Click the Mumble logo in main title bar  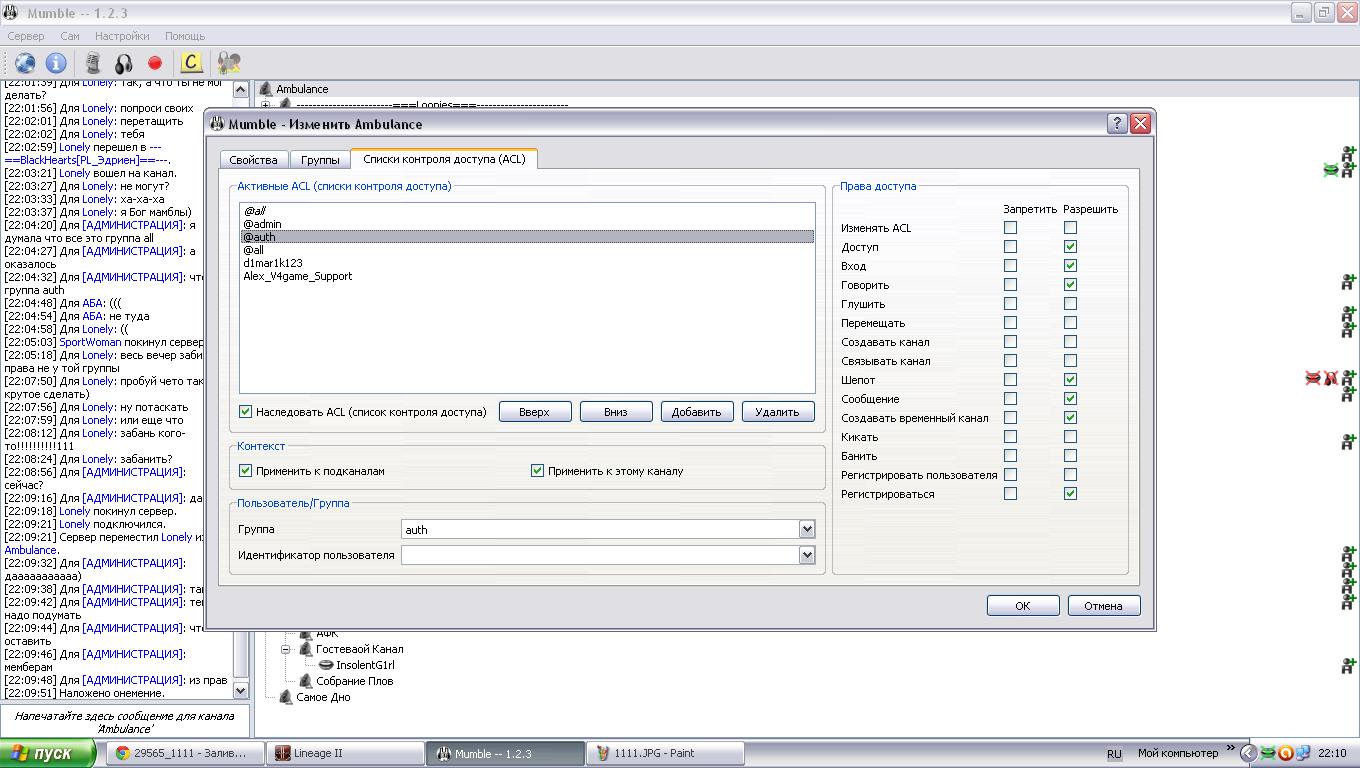(x=11, y=13)
